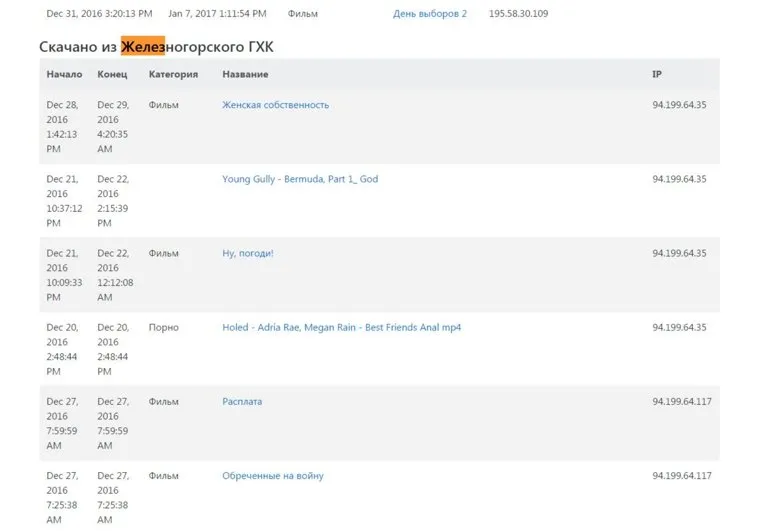Click the "Порно" category cell
Image resolution: width=760 pixels, height=531 pixels.
(163, 327)
